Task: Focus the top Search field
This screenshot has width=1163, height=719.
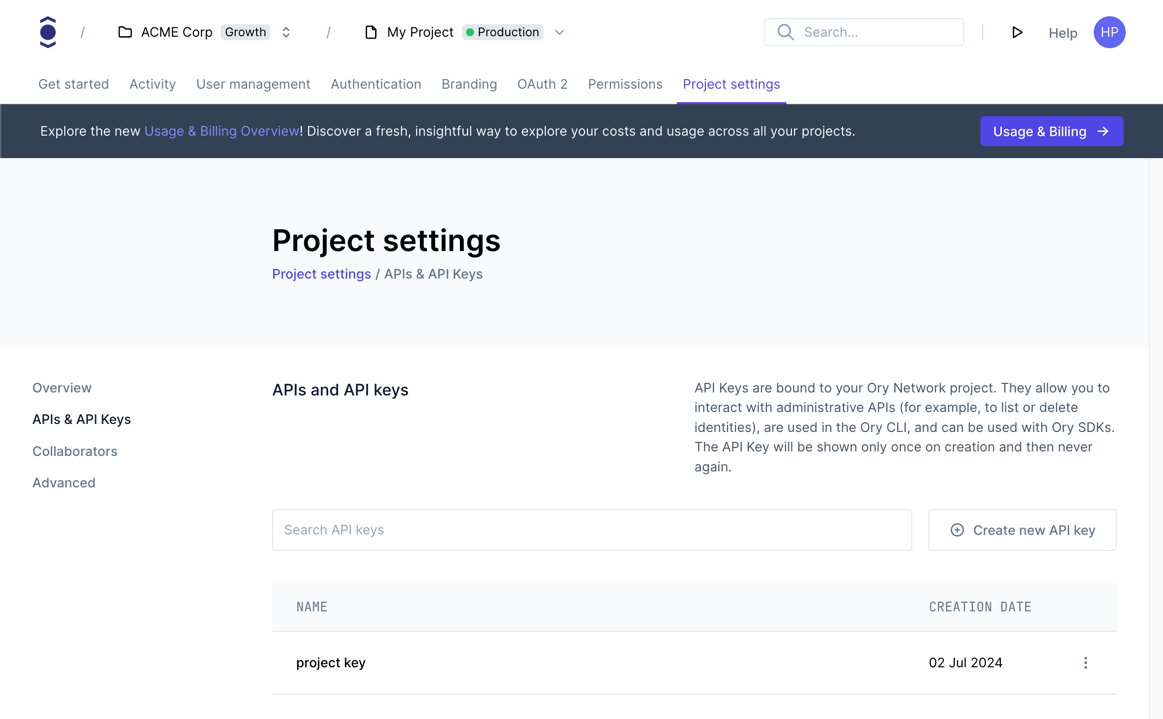Action: point(863,32)
